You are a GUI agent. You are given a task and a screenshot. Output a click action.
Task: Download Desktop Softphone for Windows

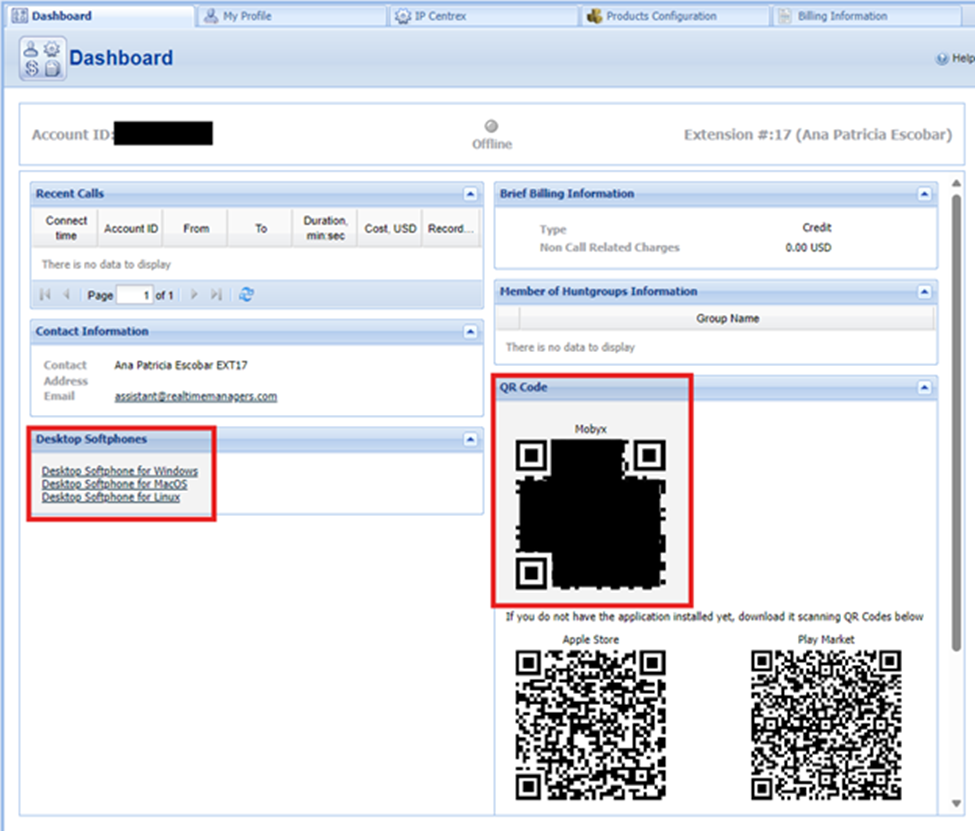coord(120,471)
